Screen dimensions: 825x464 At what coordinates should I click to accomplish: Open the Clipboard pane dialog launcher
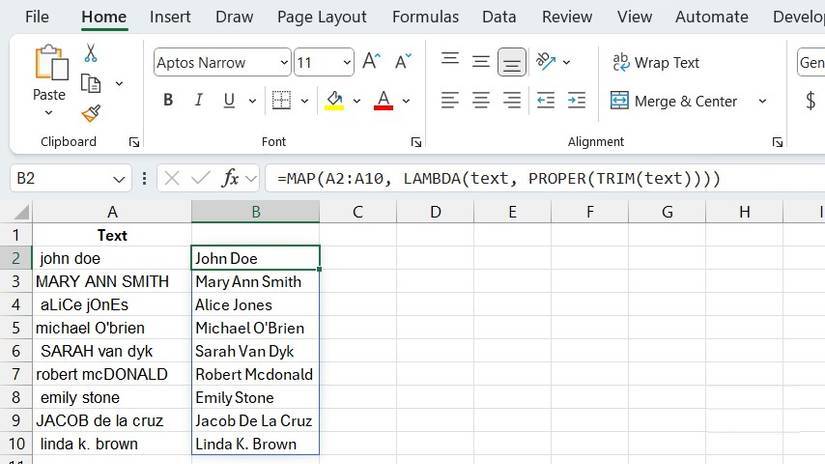[x=134, y=142]
